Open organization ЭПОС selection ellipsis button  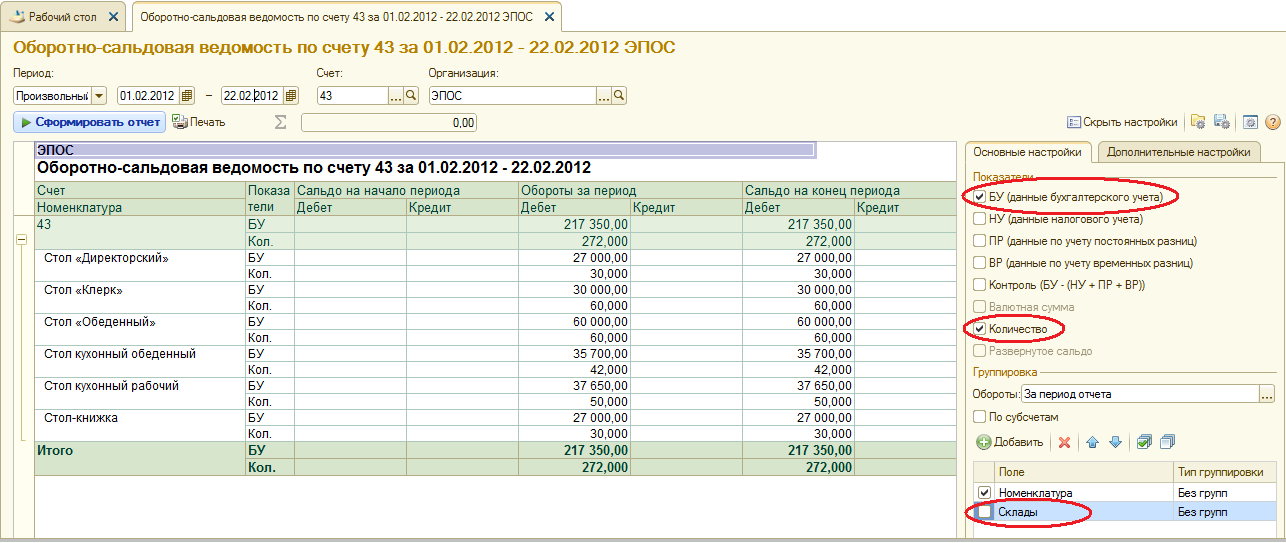click(x=604, y=96)
